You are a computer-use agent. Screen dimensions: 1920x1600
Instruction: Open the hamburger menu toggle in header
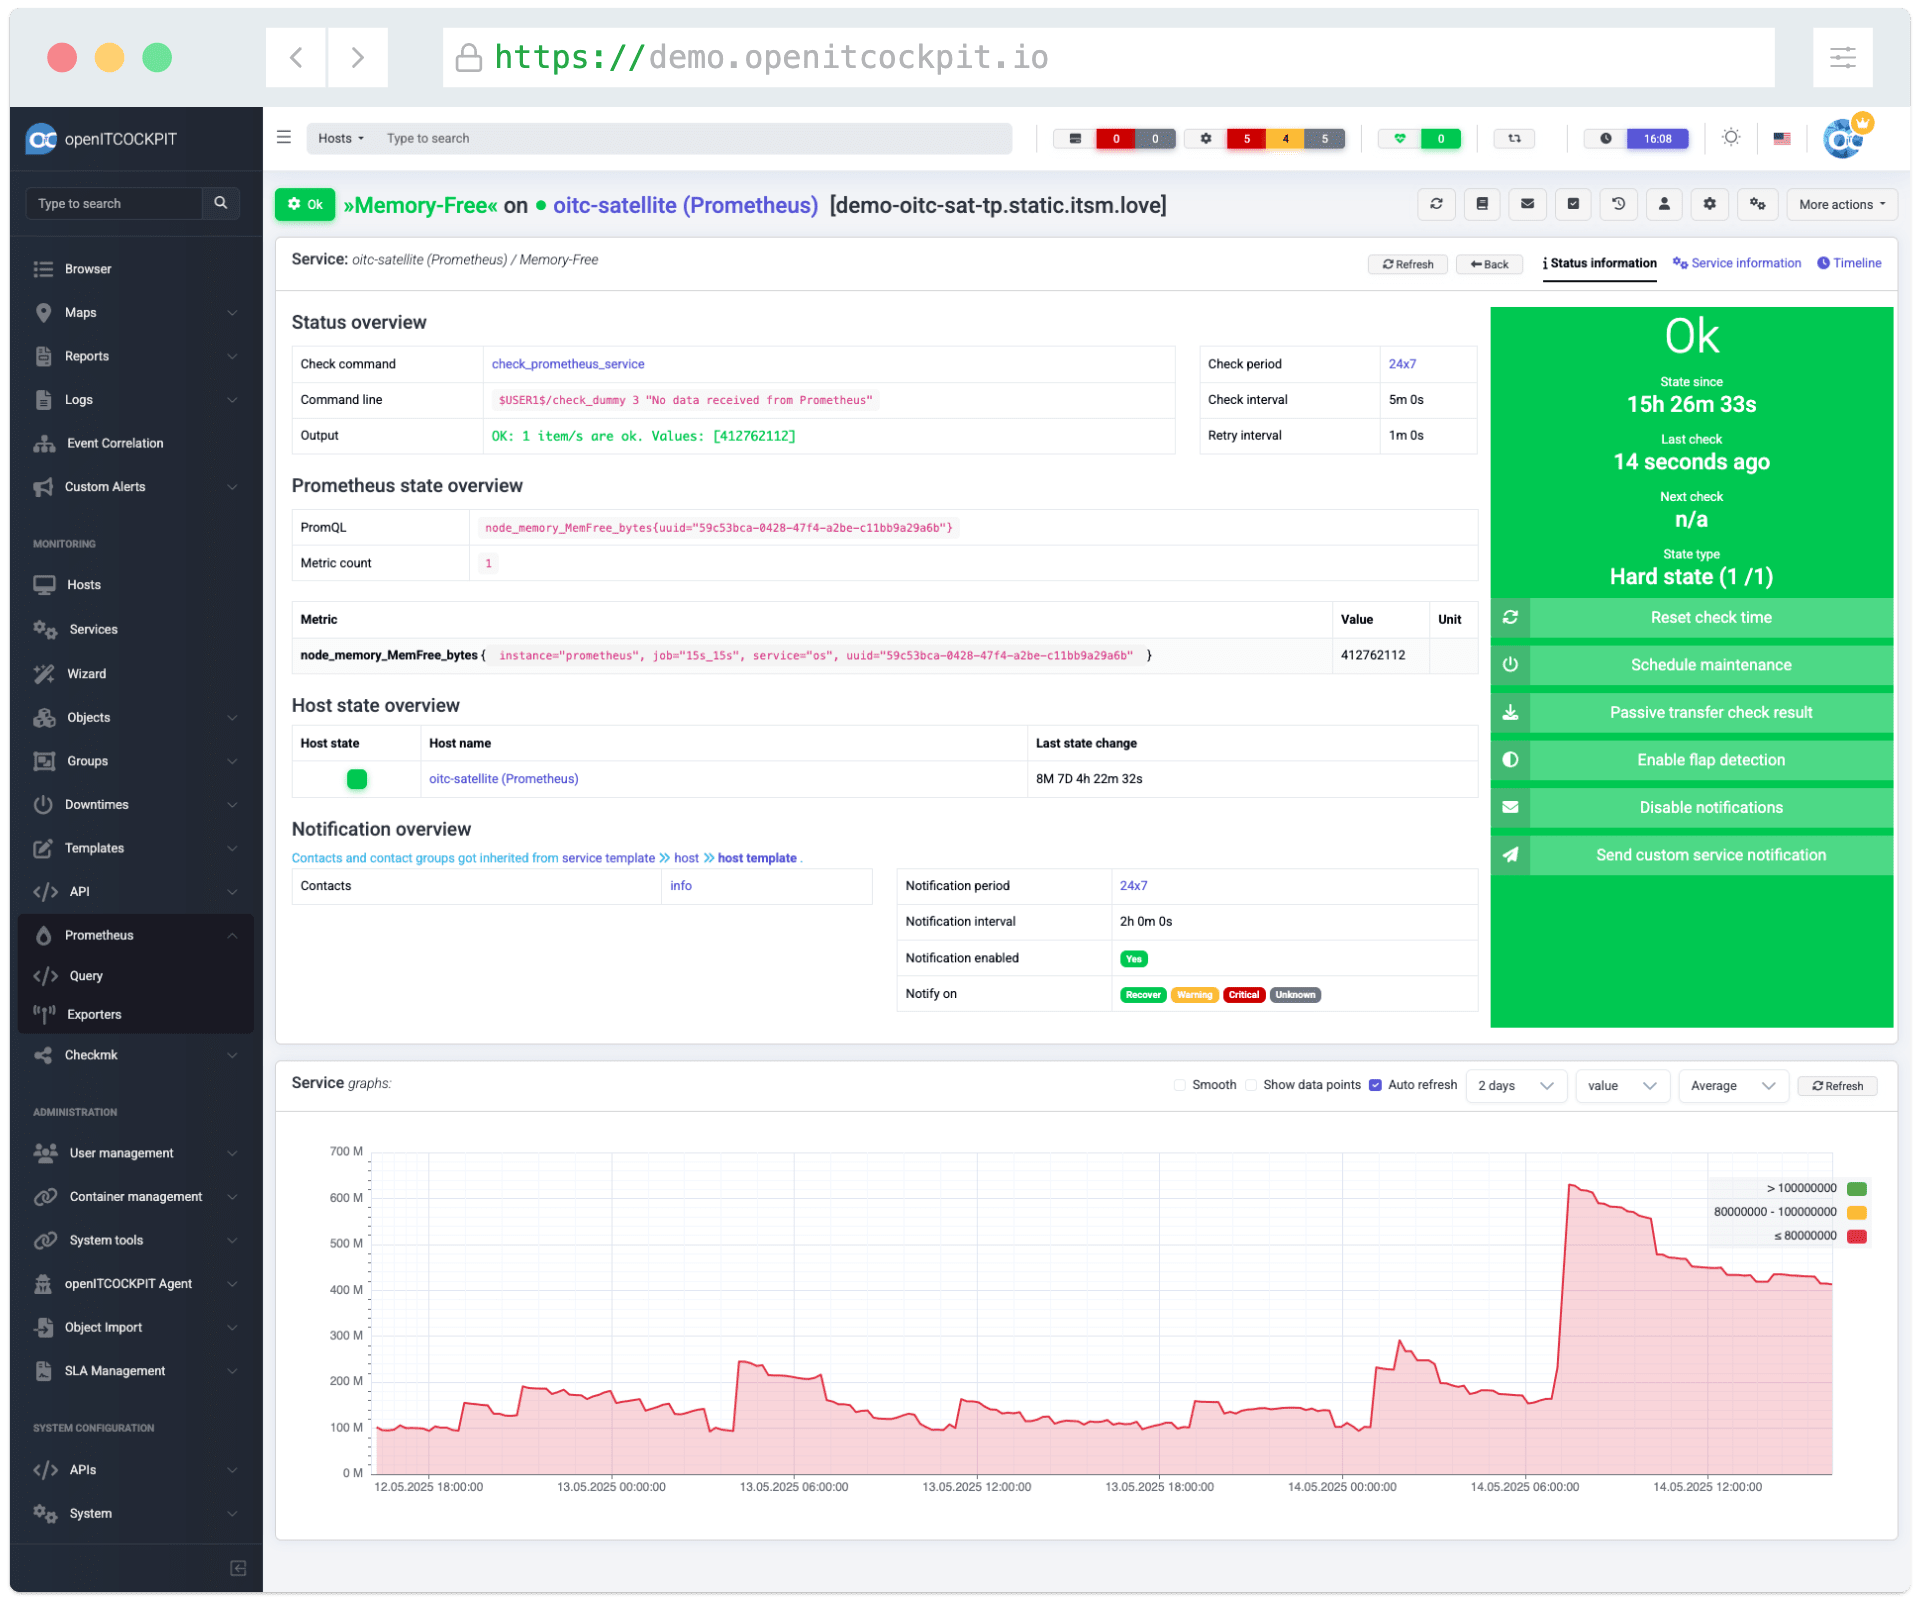284,138
